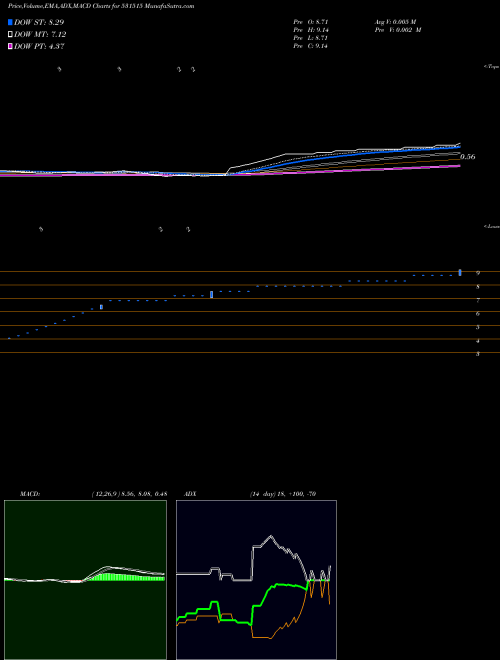Click the 'Avg V: 0.005 M' value
The image size is (500, 660).
[395, 21]
